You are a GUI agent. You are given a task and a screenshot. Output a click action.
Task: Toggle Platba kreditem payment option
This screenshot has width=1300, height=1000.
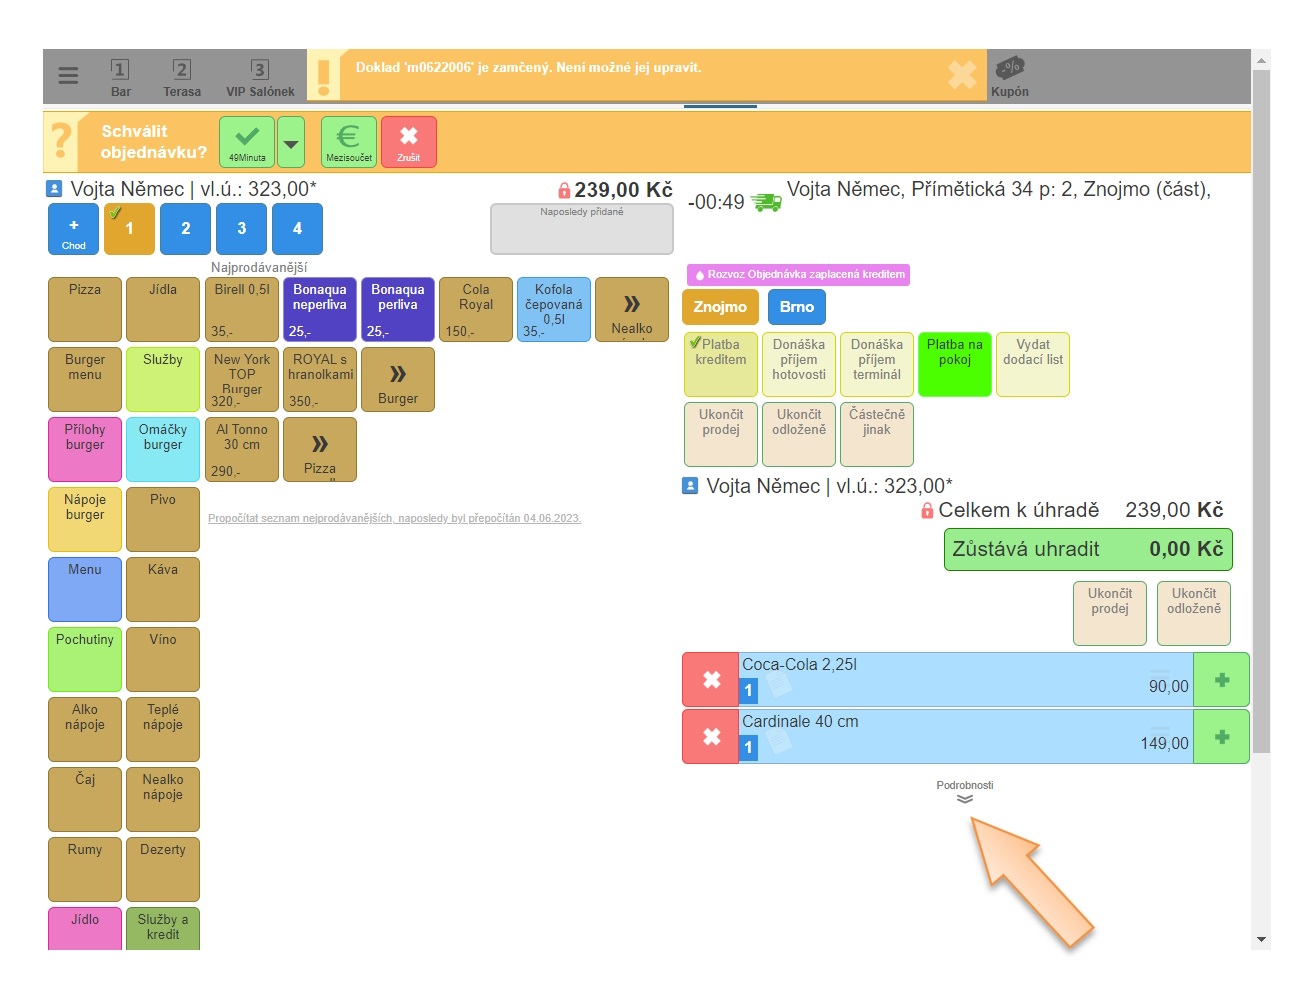[x=720, y=364]
